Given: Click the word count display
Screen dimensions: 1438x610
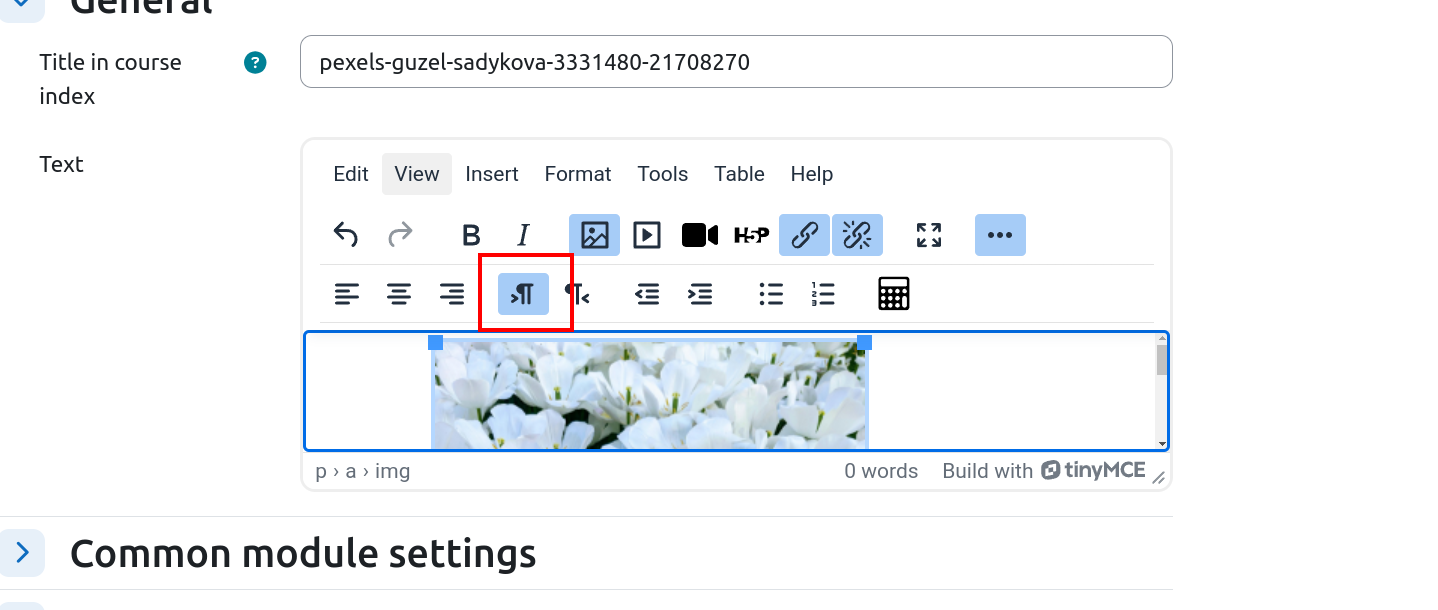Looking at the screenshot, I should (881, 471).
